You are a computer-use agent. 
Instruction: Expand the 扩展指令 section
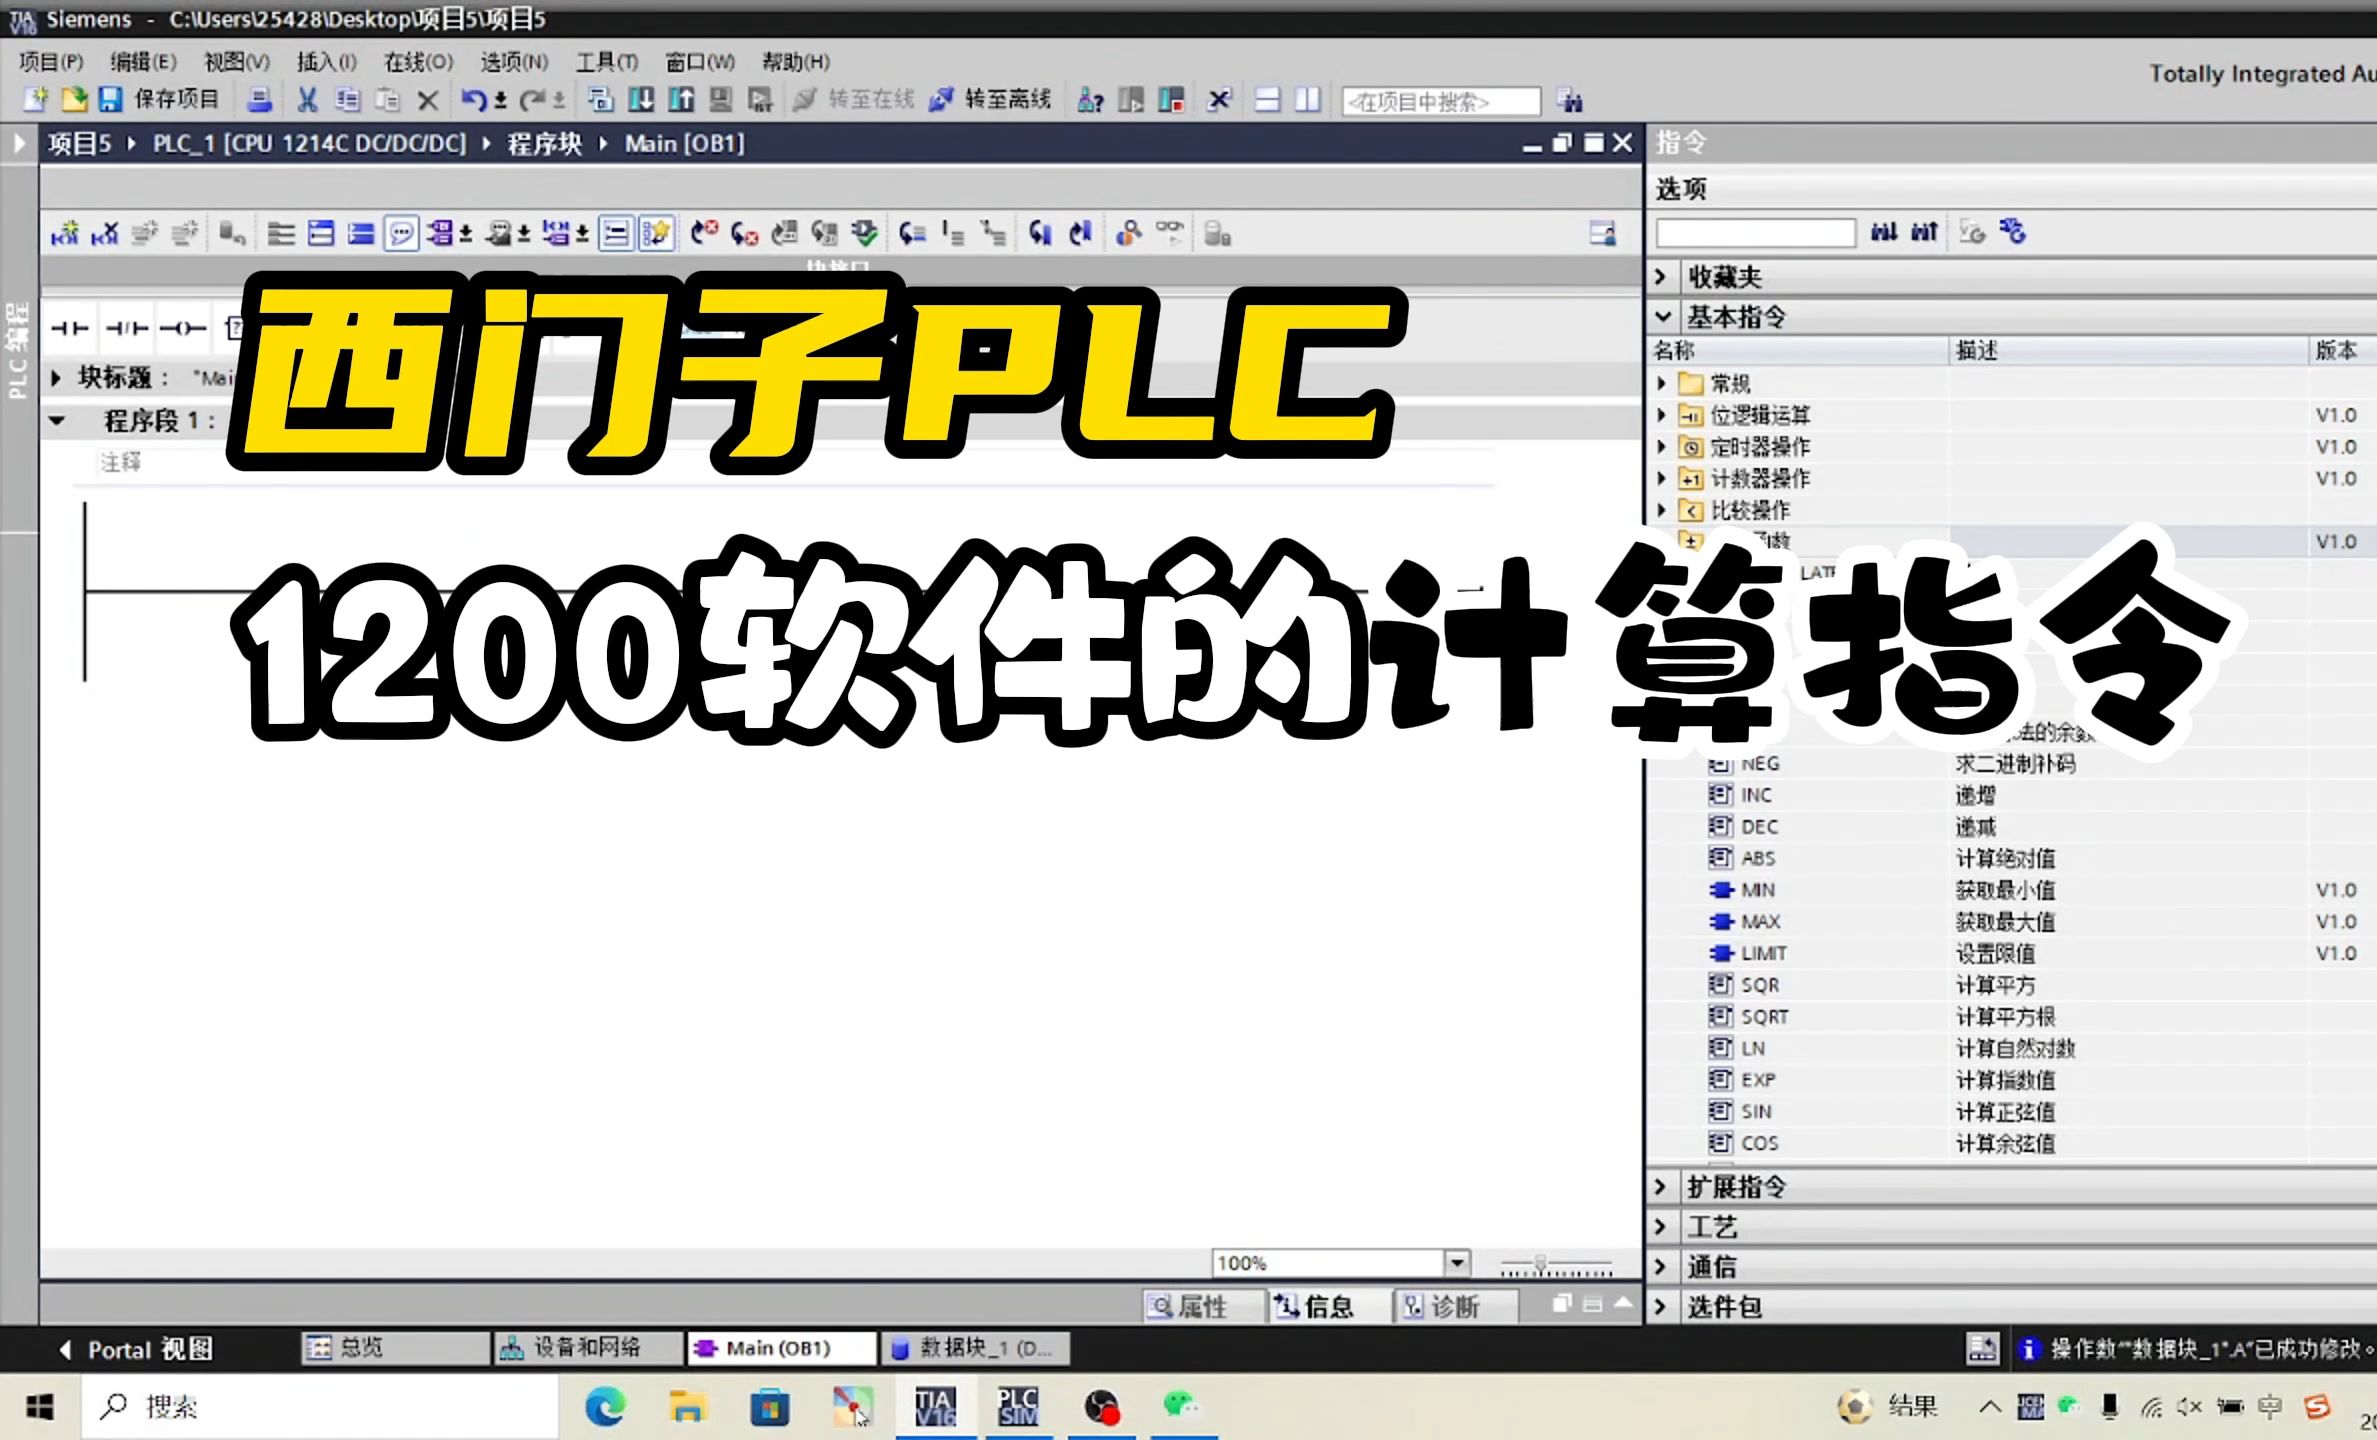1661,1187
